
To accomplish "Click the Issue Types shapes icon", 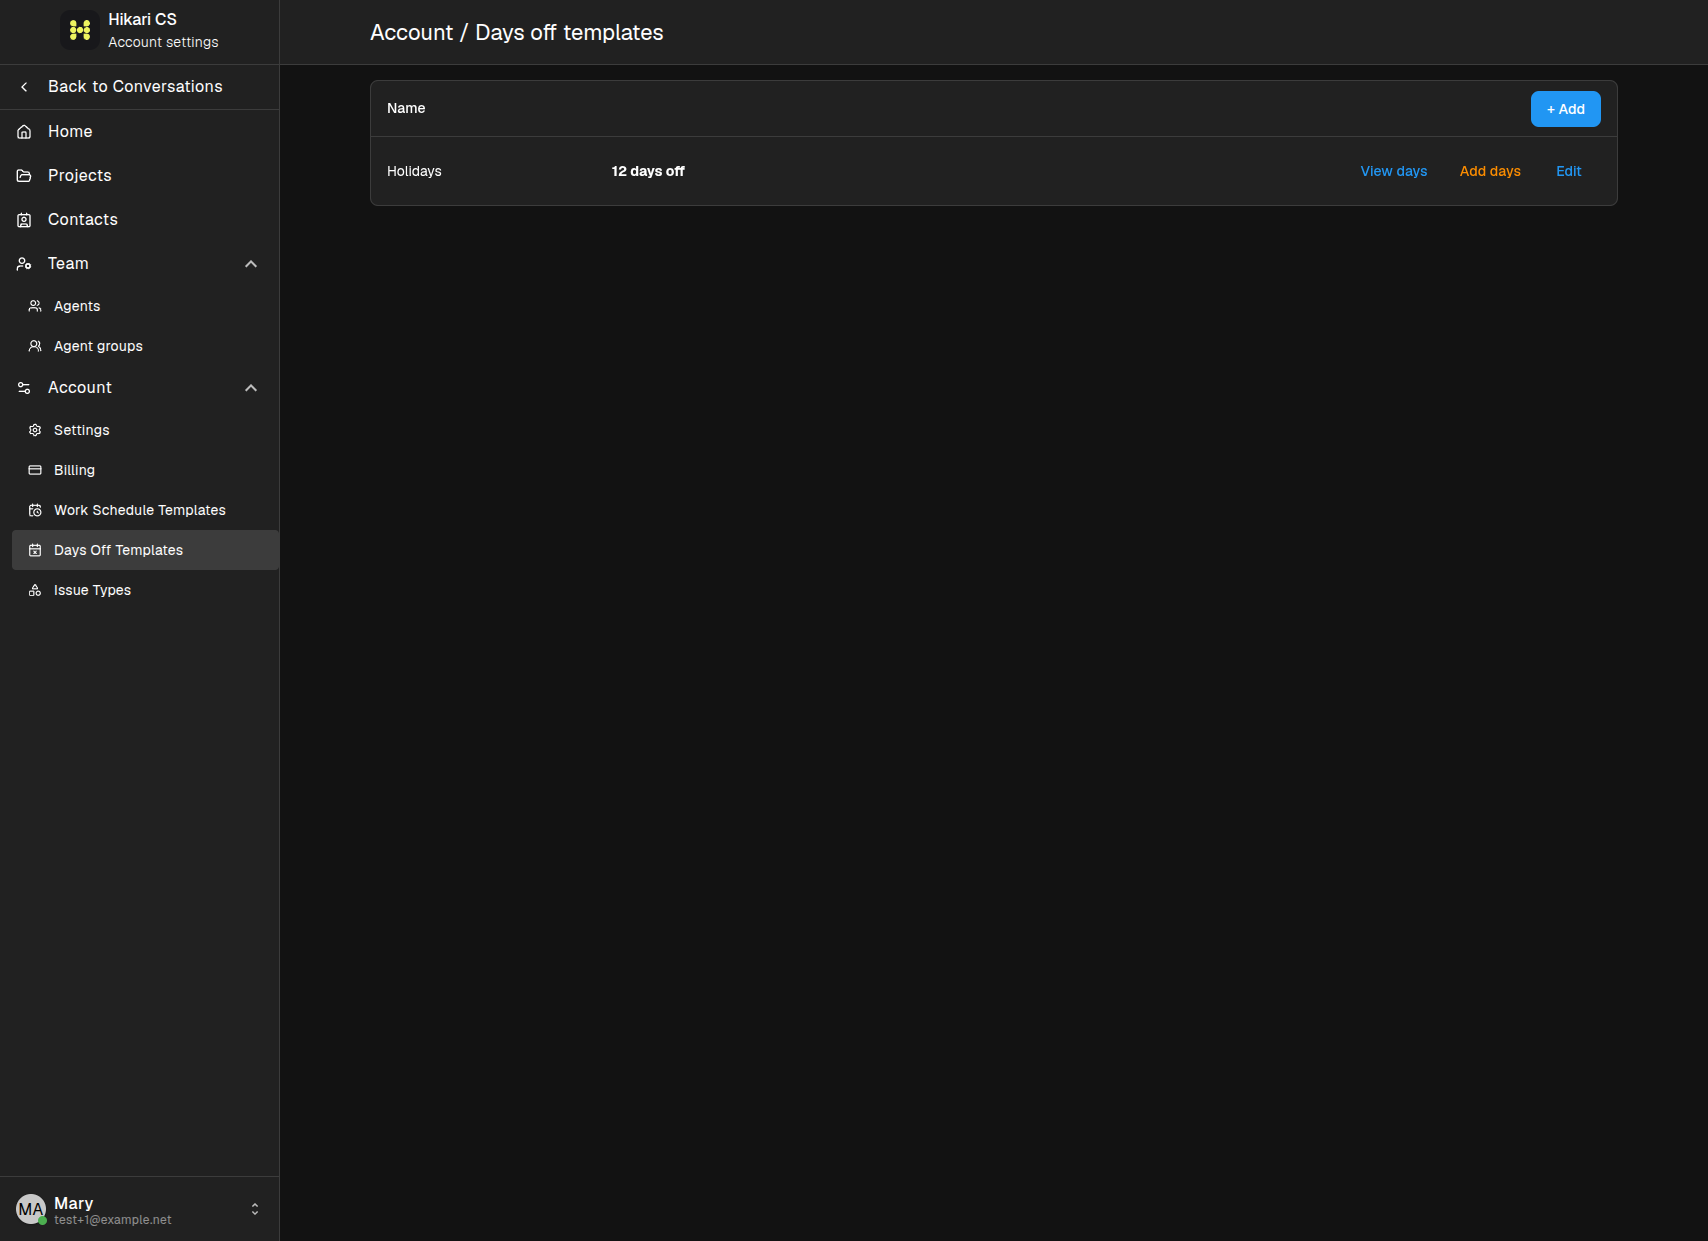I will (x=35, y=590).
